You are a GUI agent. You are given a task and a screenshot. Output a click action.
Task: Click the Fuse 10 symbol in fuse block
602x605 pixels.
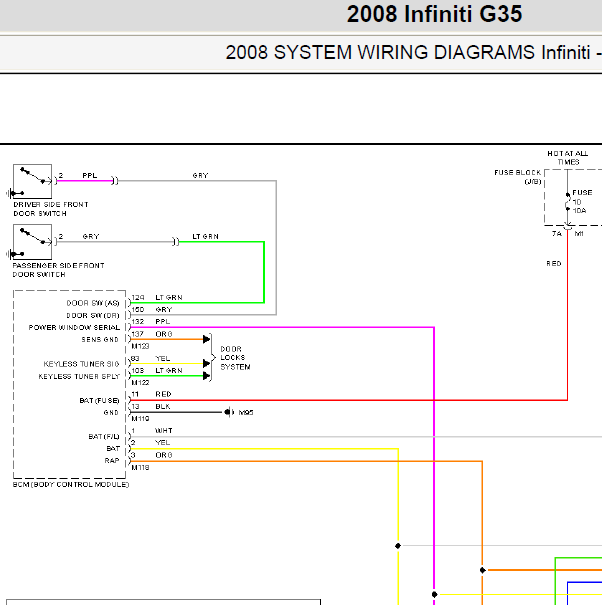[x=568, y=202]
